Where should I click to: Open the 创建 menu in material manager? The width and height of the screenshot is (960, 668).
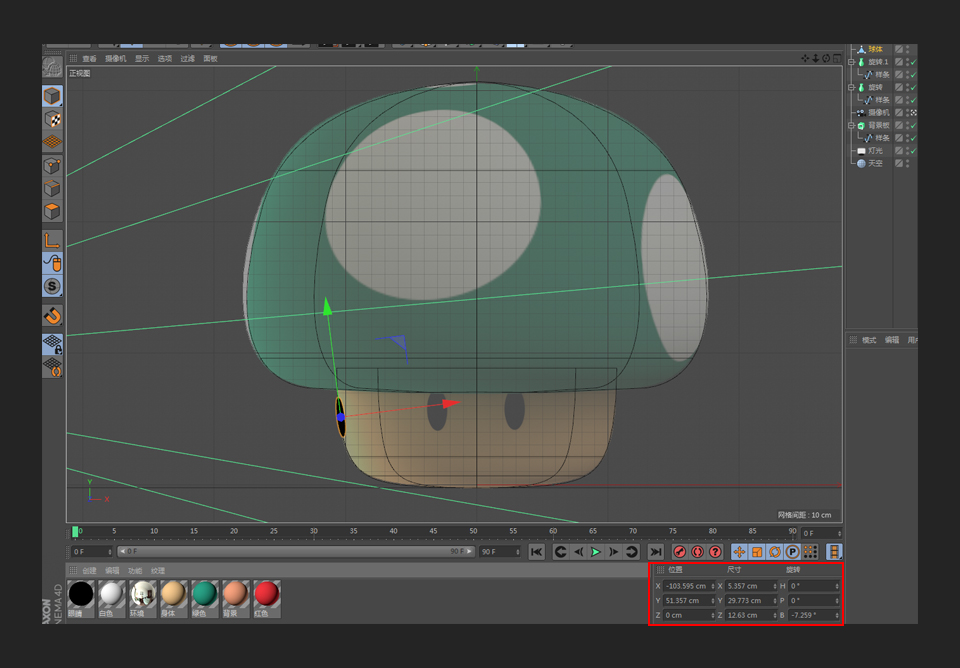tap(89, 571)
